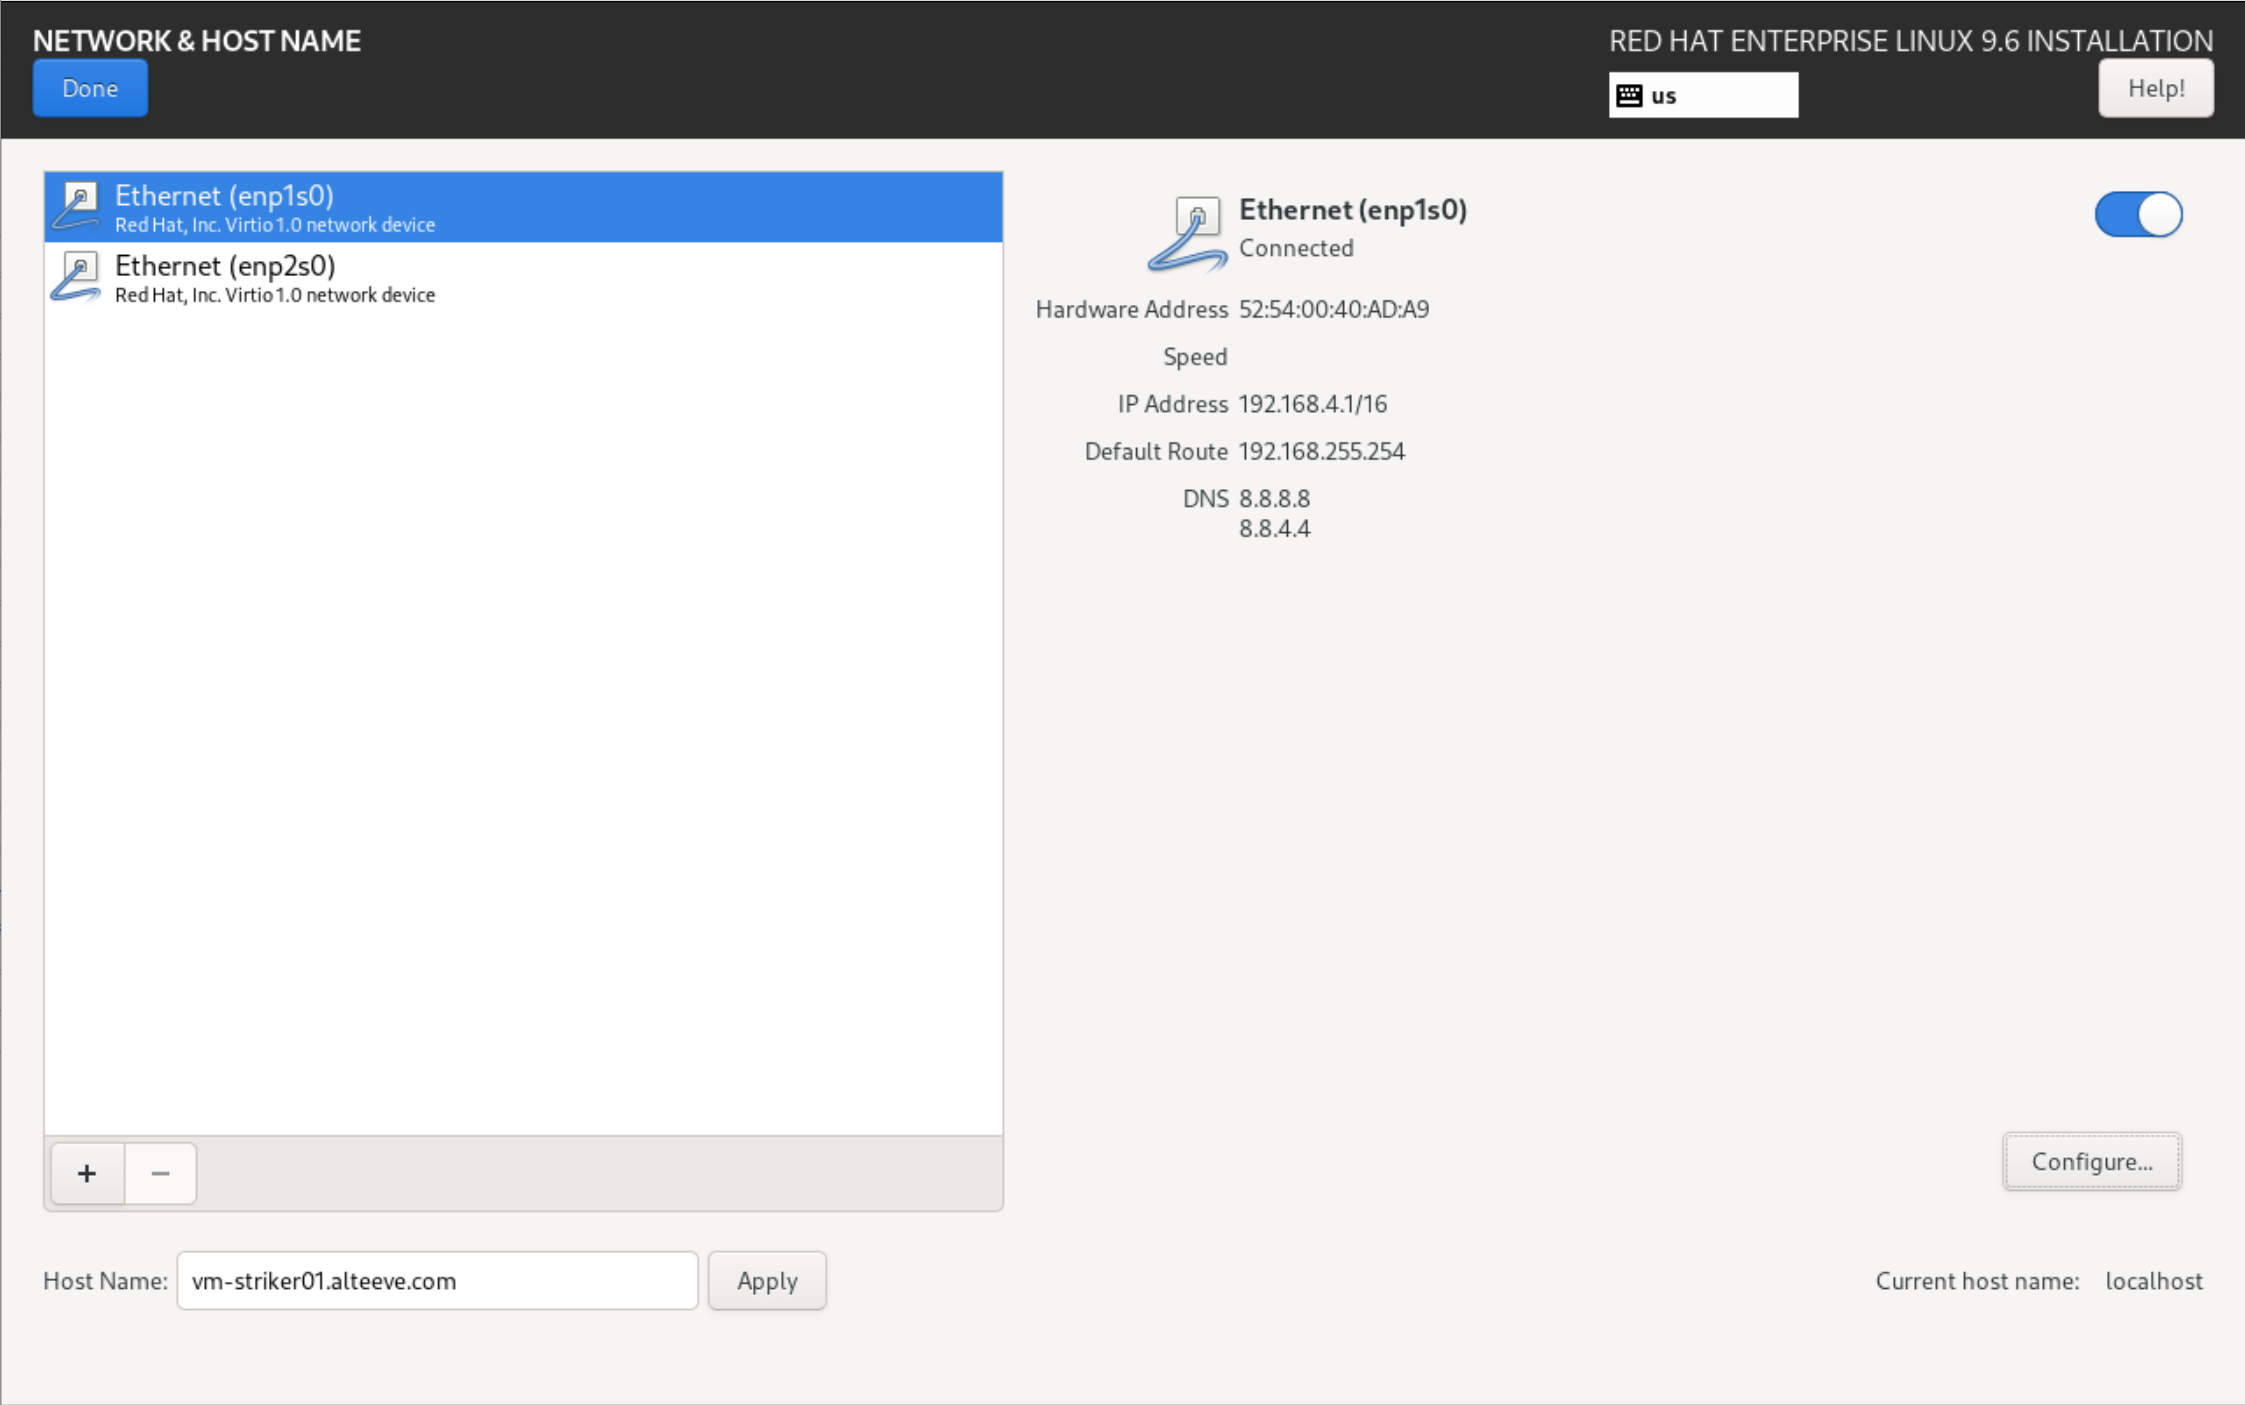Click the IP address 192.168.4.1/16

pos(1313,404)
